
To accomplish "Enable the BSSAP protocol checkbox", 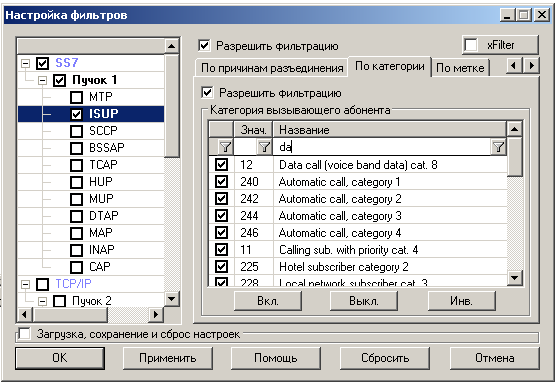I will pos(76,148).
